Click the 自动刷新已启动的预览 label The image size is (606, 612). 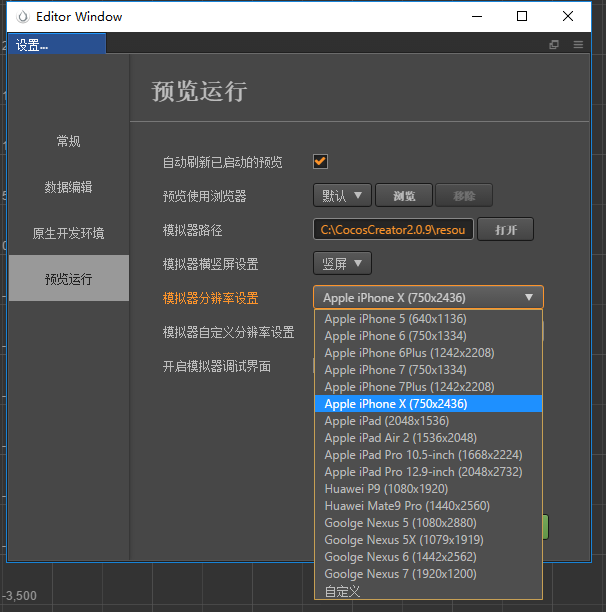[x=222, y=162]
